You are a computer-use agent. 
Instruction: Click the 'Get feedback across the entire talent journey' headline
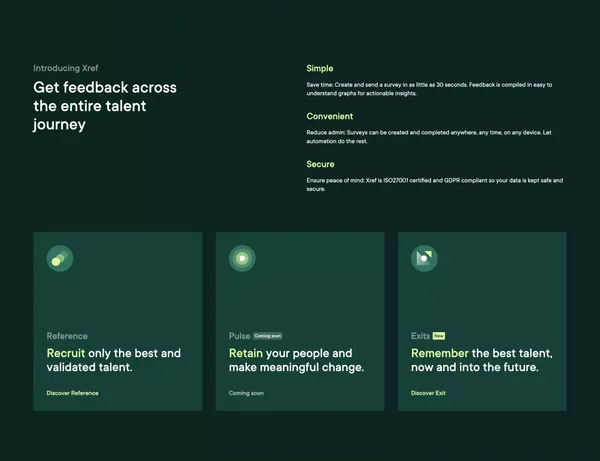[105, 106]
